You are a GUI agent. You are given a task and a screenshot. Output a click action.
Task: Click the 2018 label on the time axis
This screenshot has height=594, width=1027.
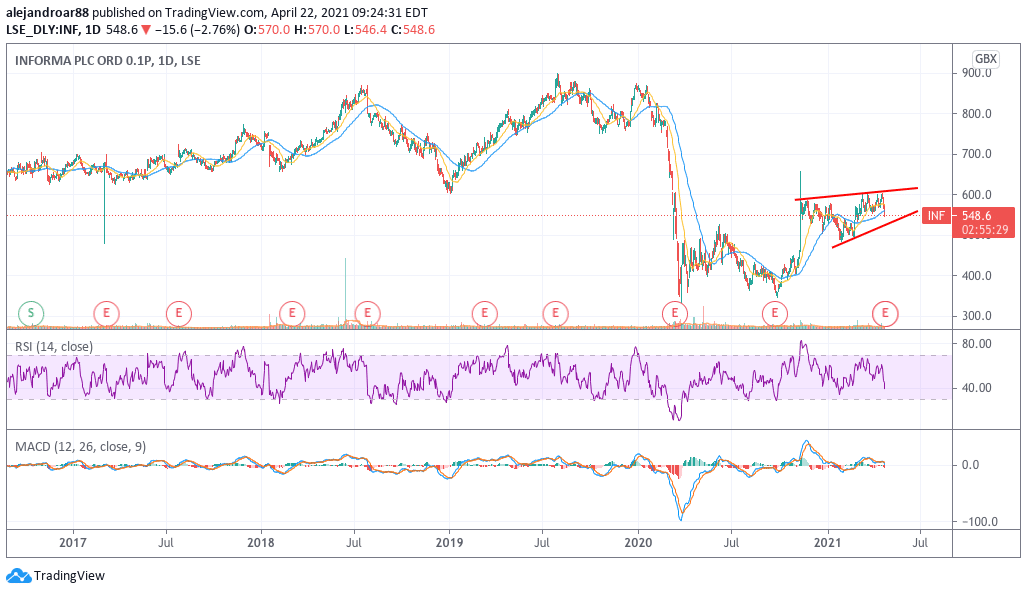coord(261,543)
